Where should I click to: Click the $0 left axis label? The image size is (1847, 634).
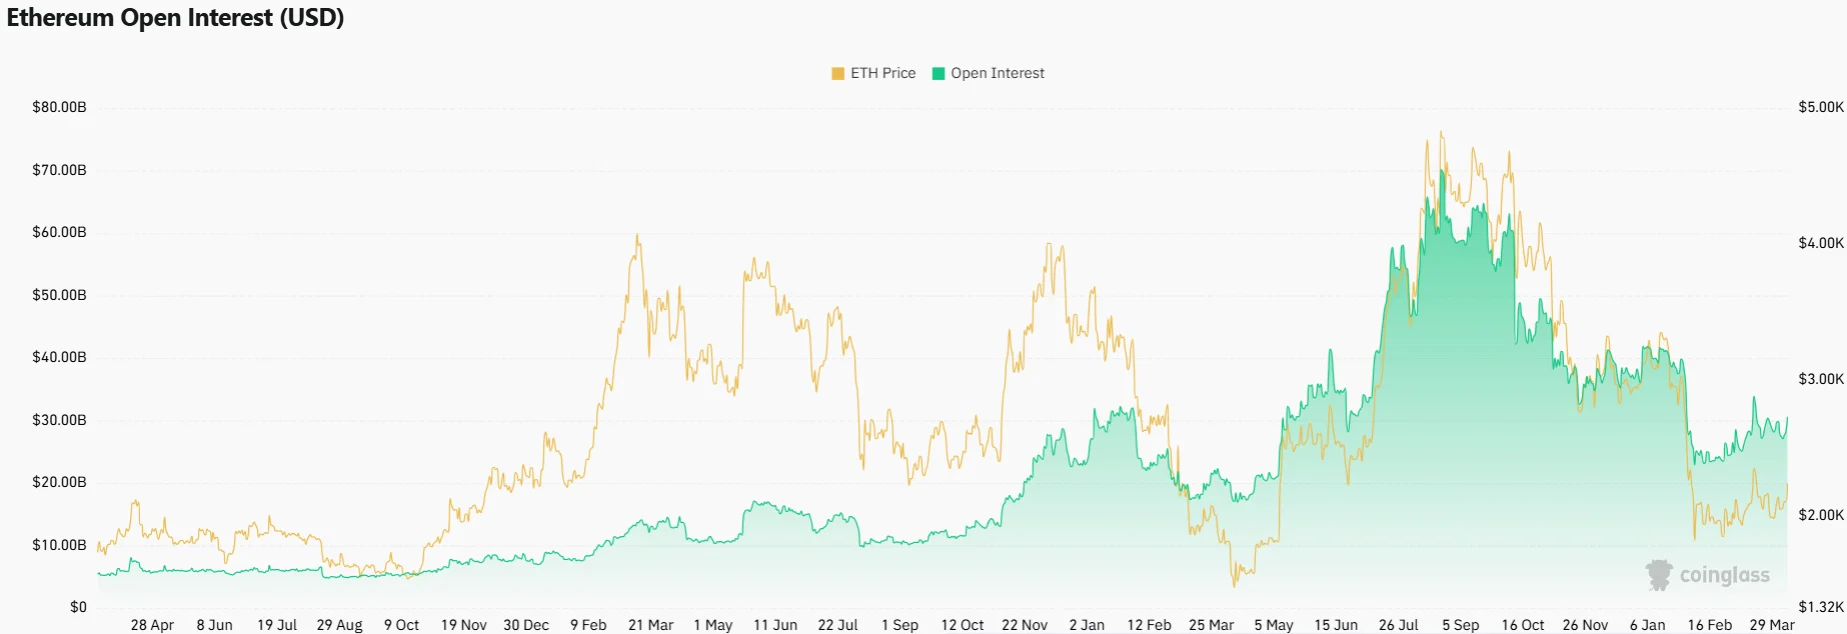[x=78, y=607]
